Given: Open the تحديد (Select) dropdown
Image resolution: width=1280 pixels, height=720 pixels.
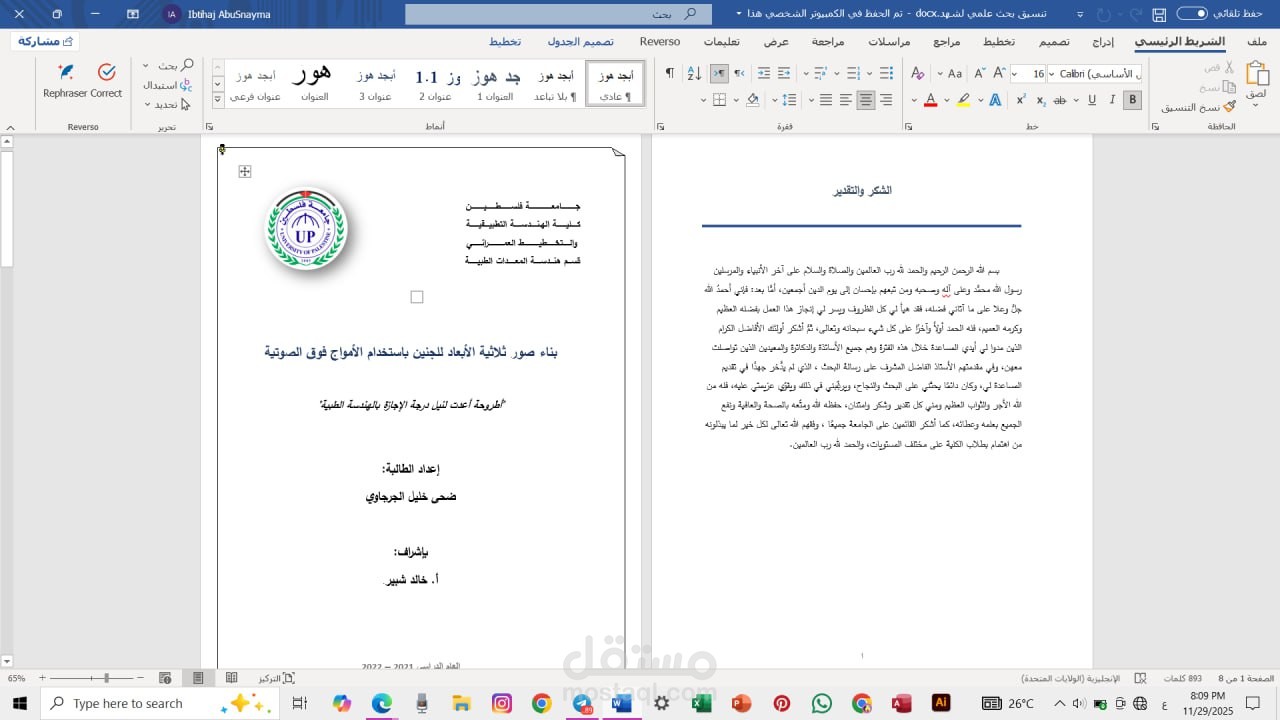Looking at the screenshot, I should coord(167,104).
